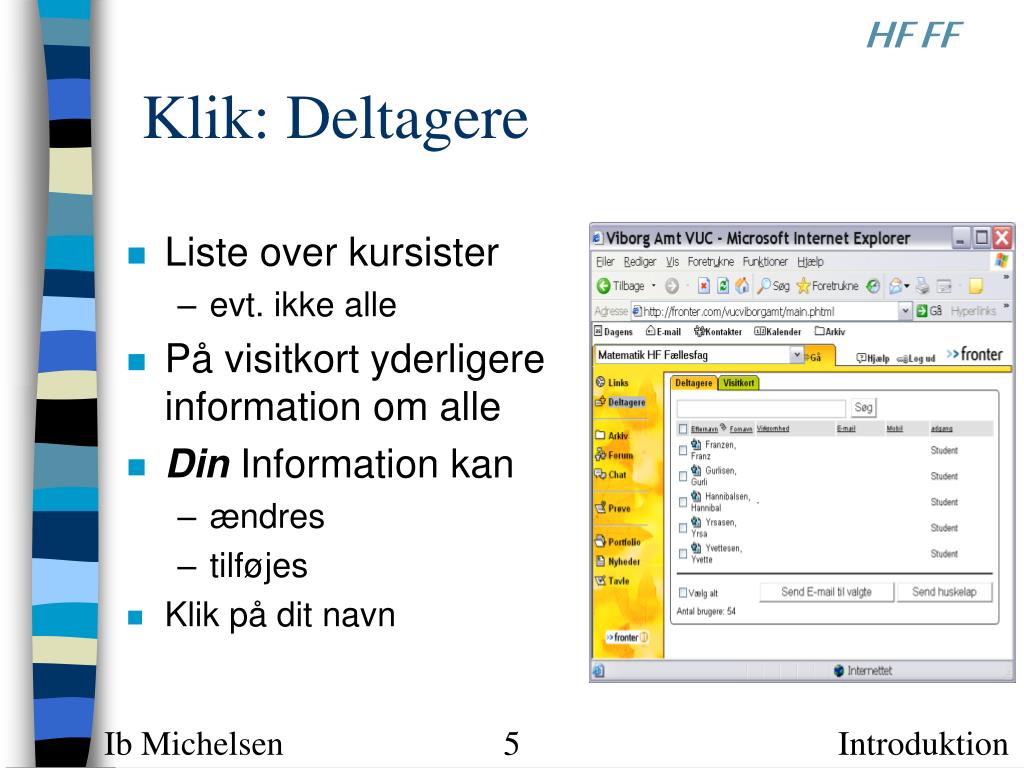Viewport: 1024px width, 768px height.
Task: Open Chat in the yellow sidebar
Action: click(x=611, y=475)
